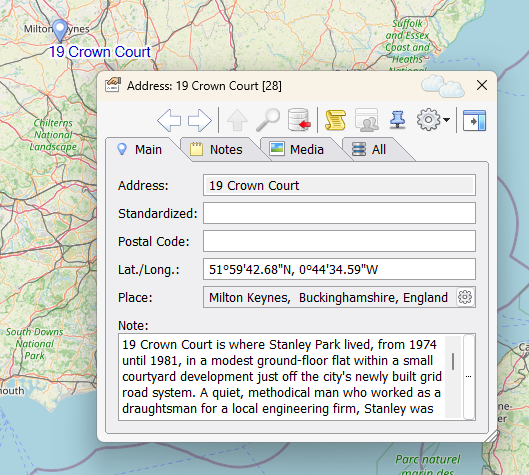Open the toolbar gear settings icon

(x=428, y=119)
